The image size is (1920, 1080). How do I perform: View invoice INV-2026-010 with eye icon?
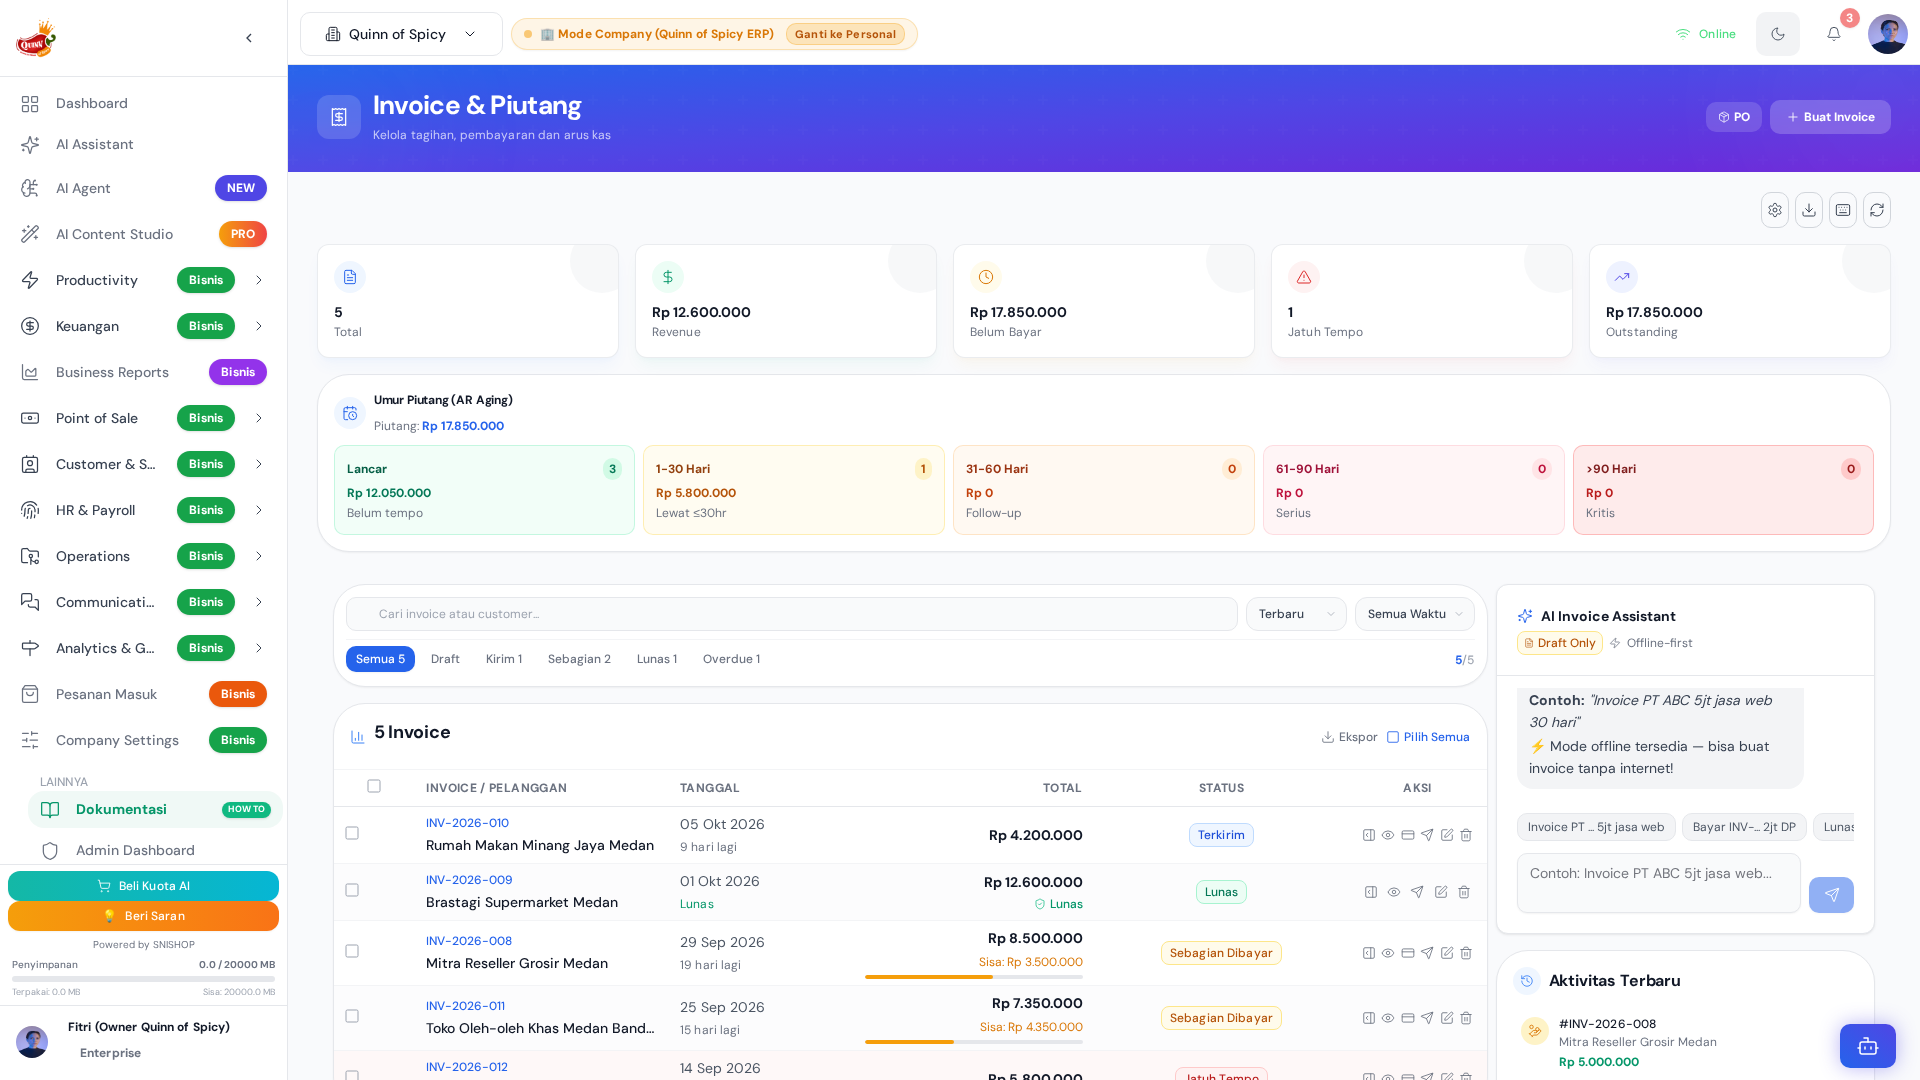1388,835
